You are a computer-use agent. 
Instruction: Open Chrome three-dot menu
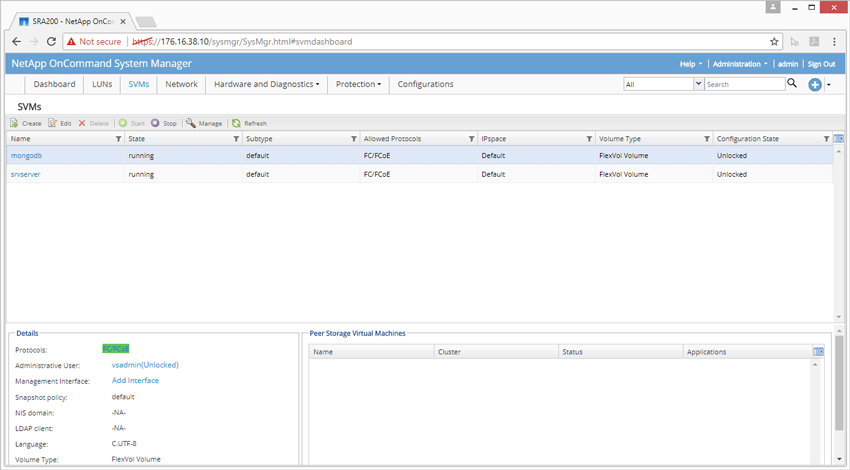tap(834, 42)
